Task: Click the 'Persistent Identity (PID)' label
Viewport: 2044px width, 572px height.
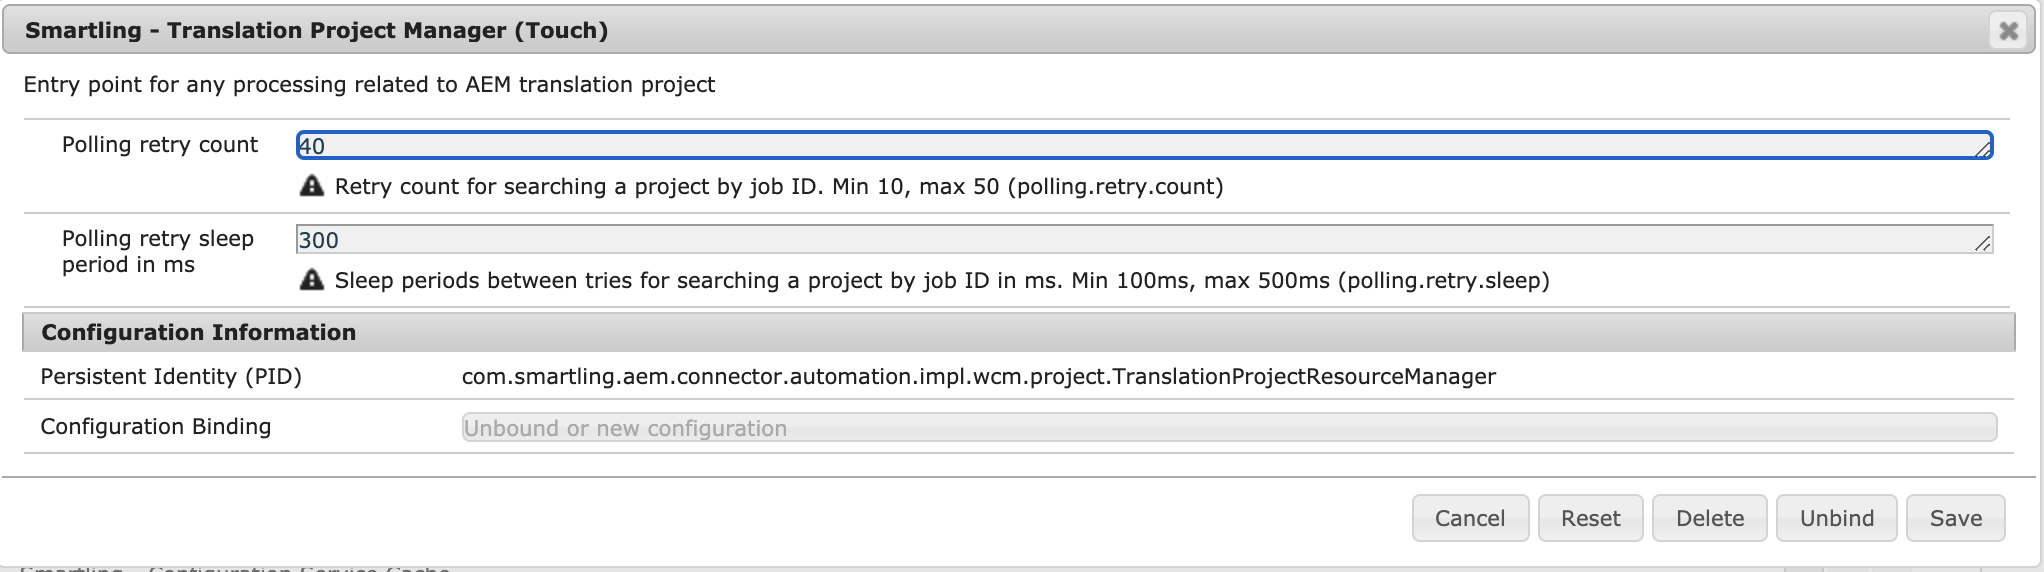Action: [x=171, y=377]
